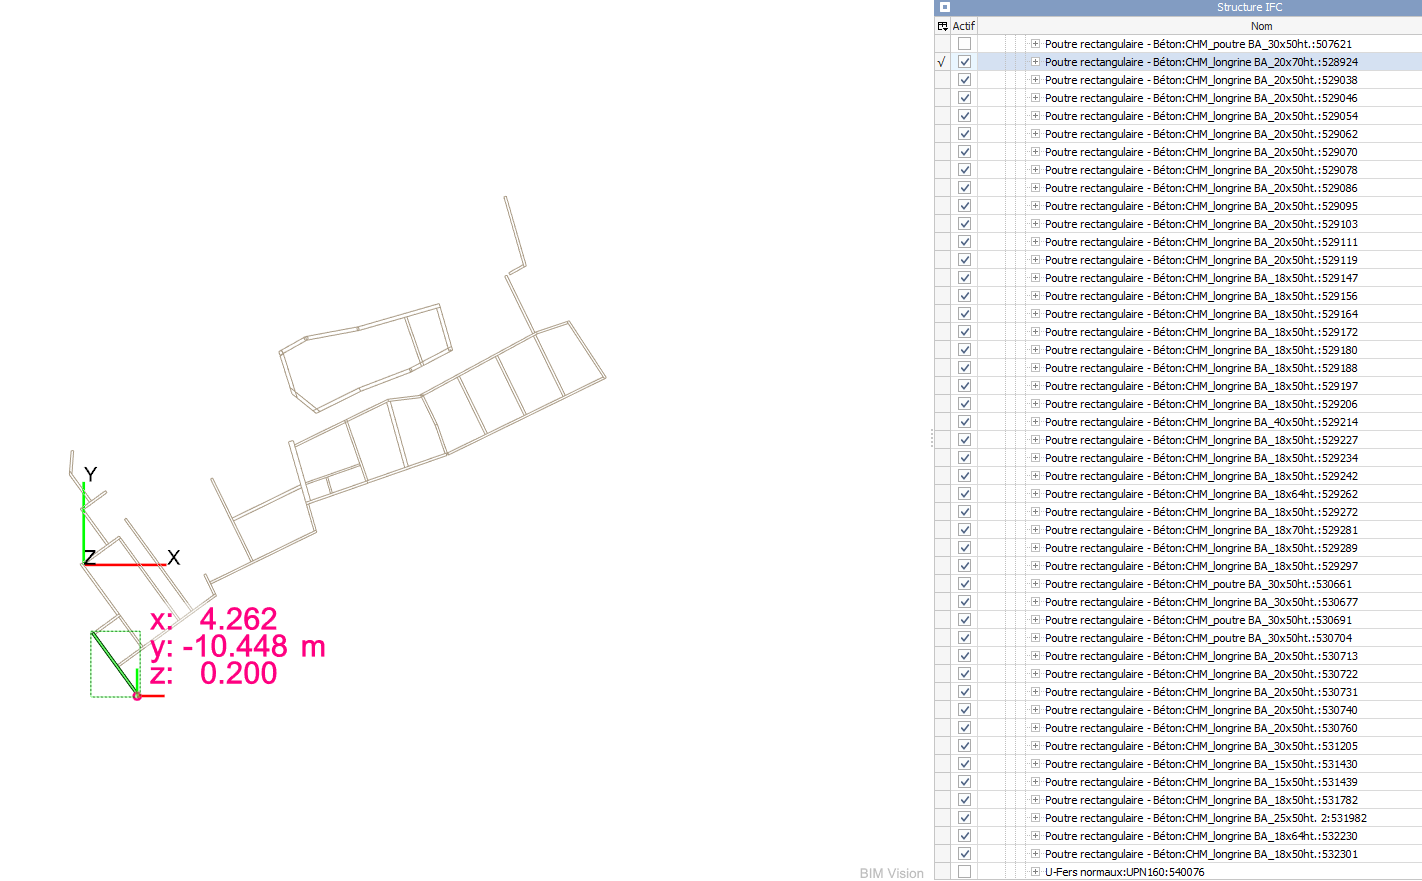Click the Actif column header
The width and height of the screenshot is (1422, 881).
(964, 26)
